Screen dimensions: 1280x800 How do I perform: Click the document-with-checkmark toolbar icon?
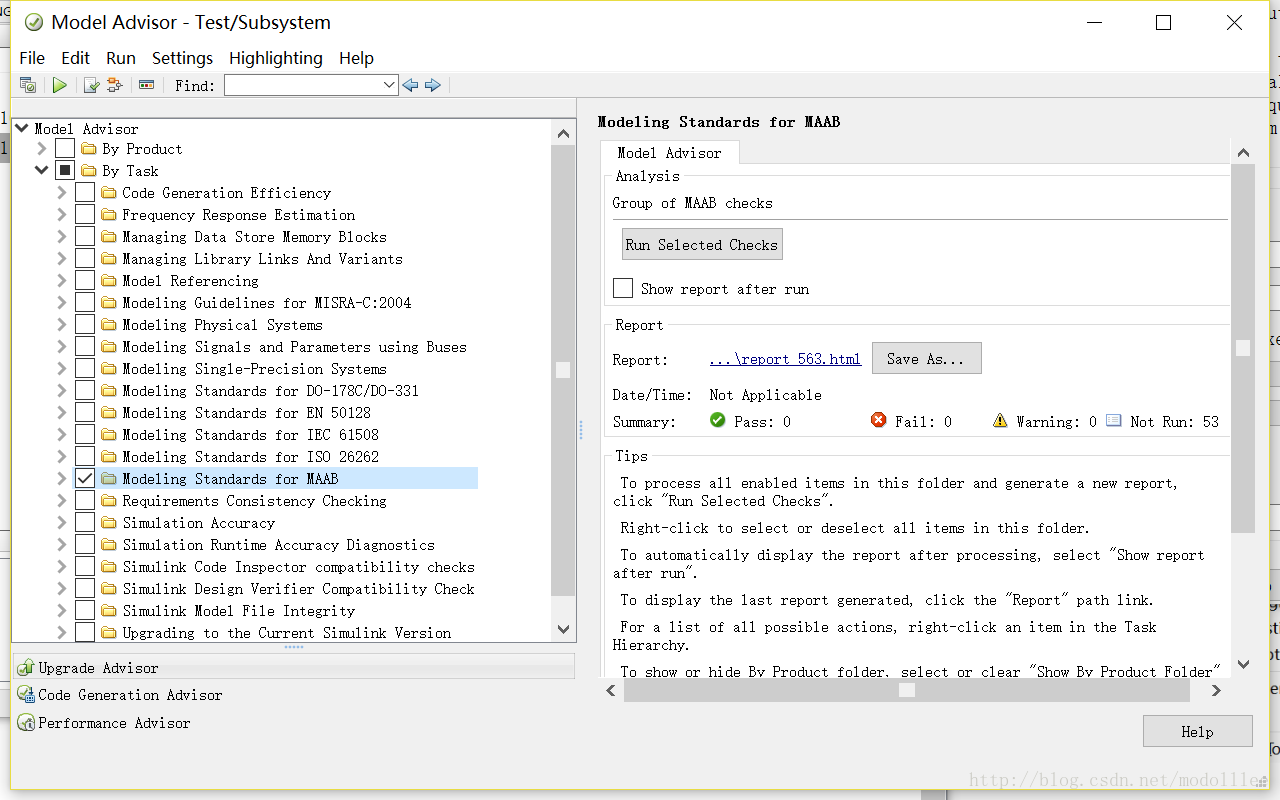pos(91,86)
